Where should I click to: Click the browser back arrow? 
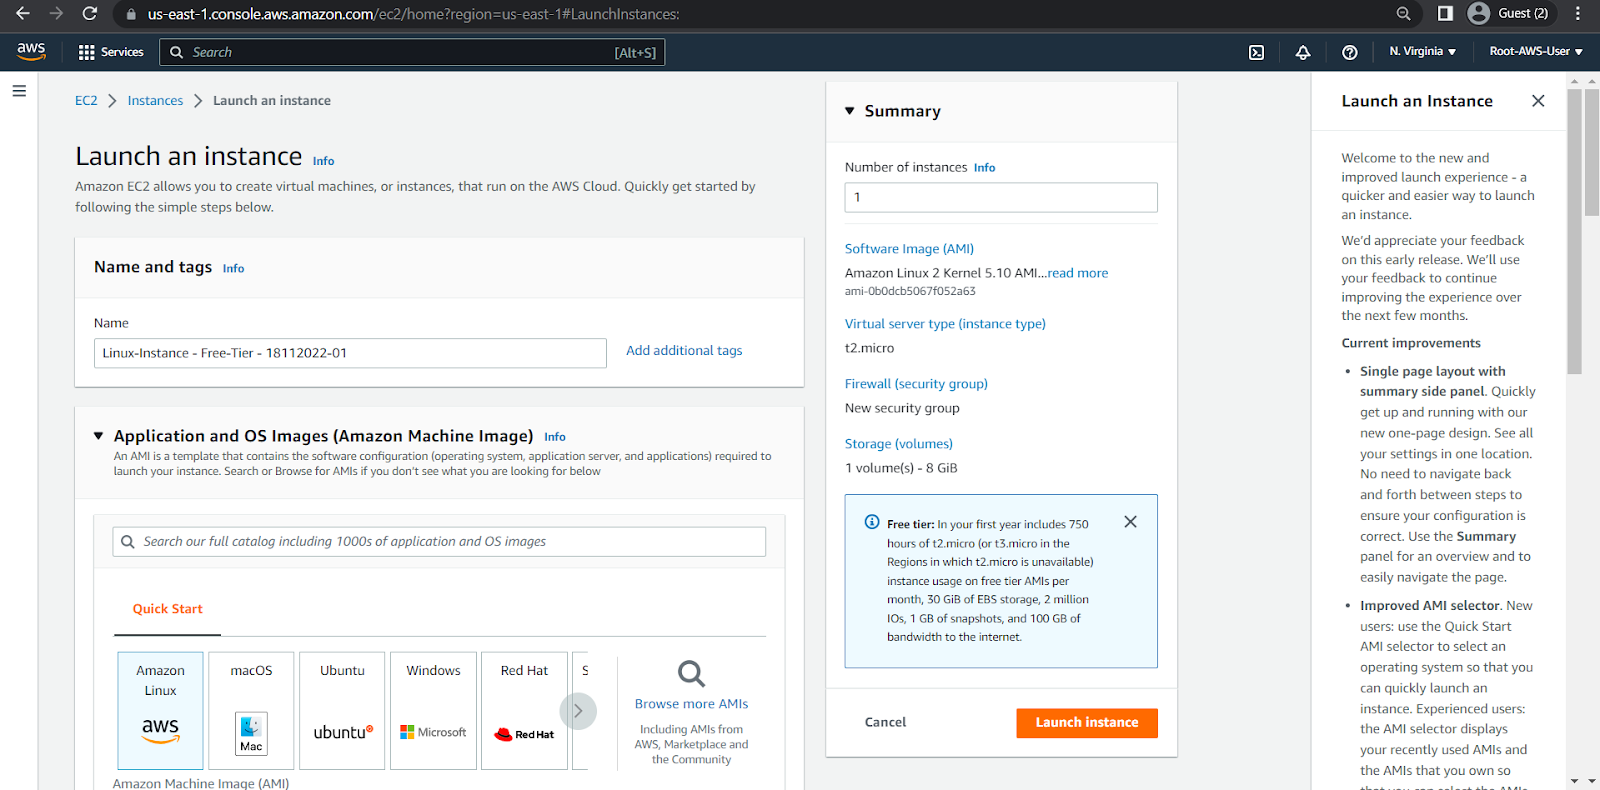pos(23,14)
